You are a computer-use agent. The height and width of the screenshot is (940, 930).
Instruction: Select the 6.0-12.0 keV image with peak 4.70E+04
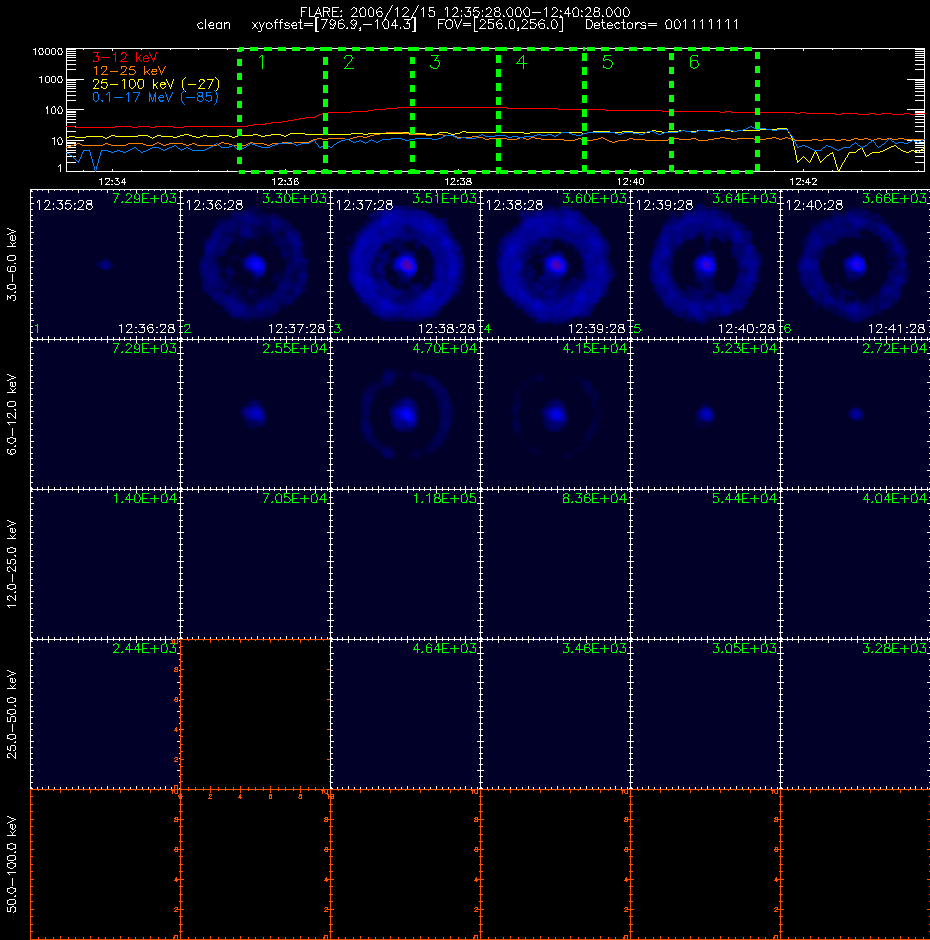coord(405,414)
